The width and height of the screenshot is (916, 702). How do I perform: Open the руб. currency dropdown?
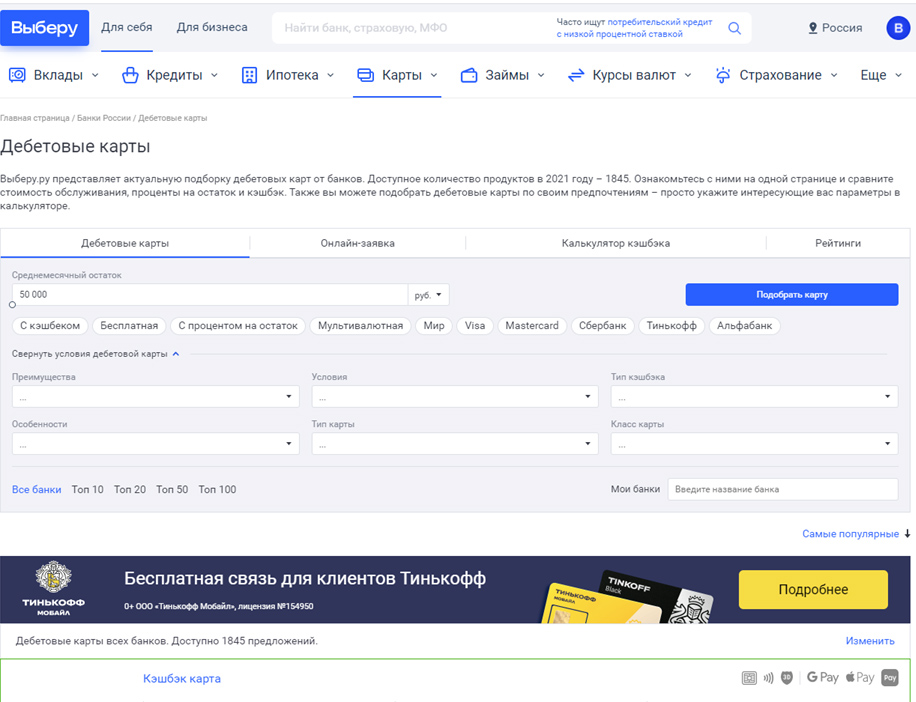(428, 295)
